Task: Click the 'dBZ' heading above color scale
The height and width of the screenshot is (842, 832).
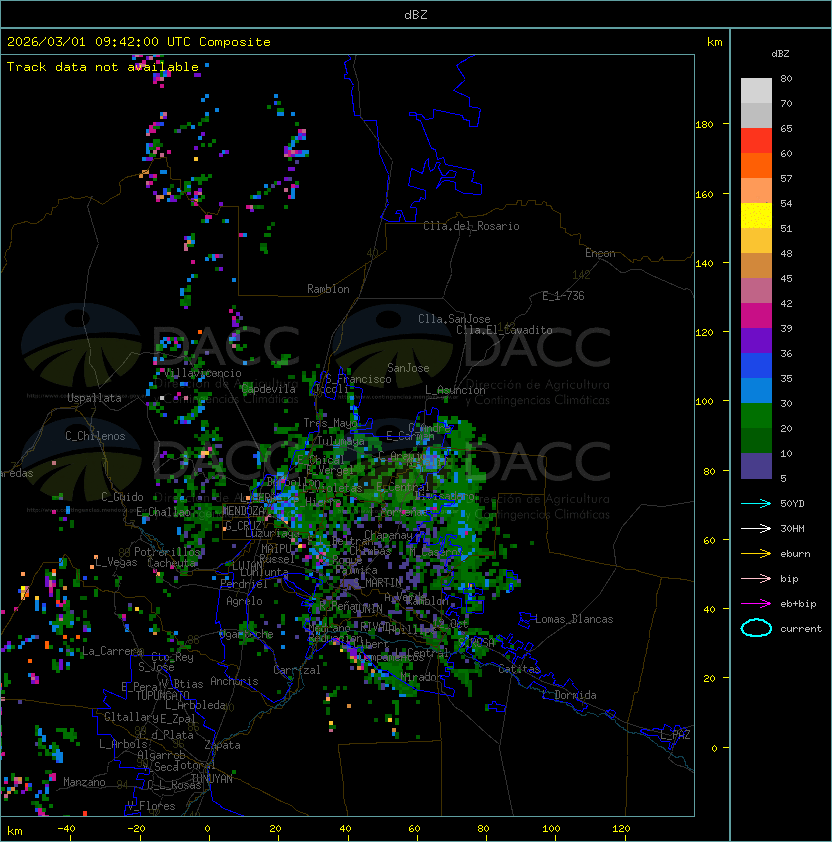Action: point(780,54)
